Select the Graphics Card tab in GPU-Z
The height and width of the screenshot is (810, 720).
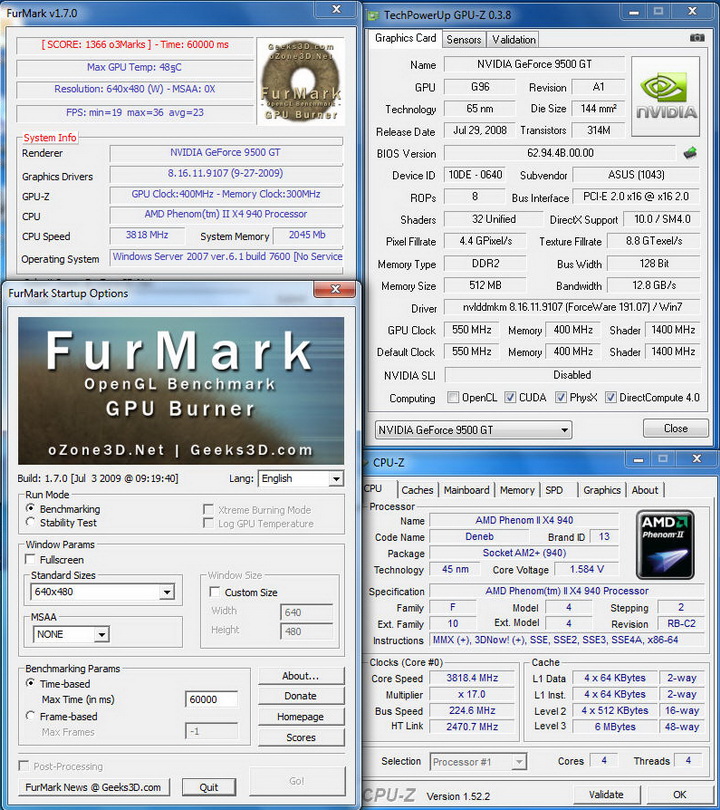coord(405,38)
